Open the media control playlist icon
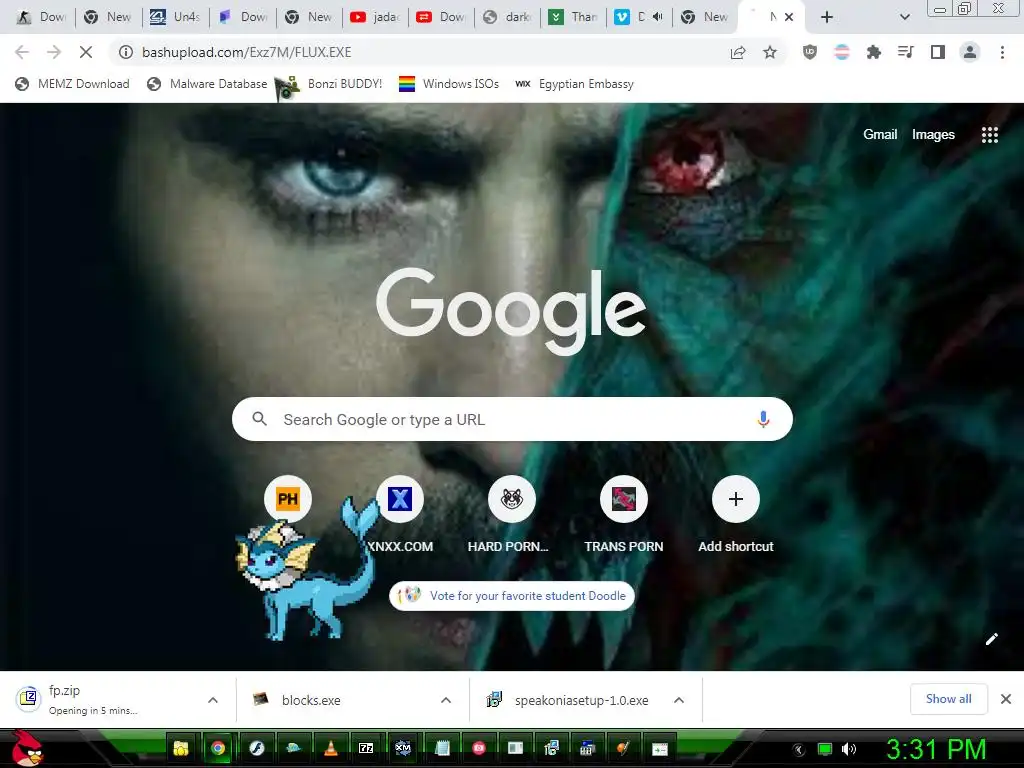 click(906, 52)
